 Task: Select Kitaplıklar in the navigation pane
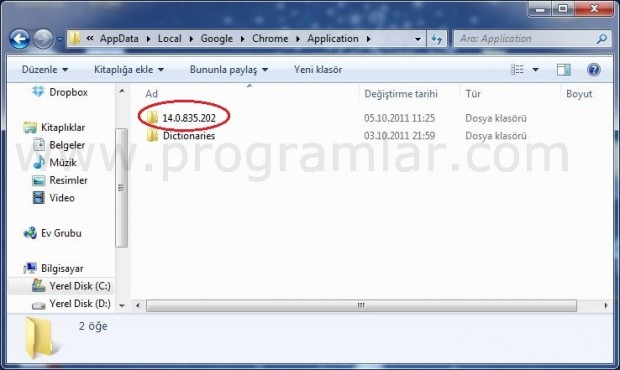point(63,127)
